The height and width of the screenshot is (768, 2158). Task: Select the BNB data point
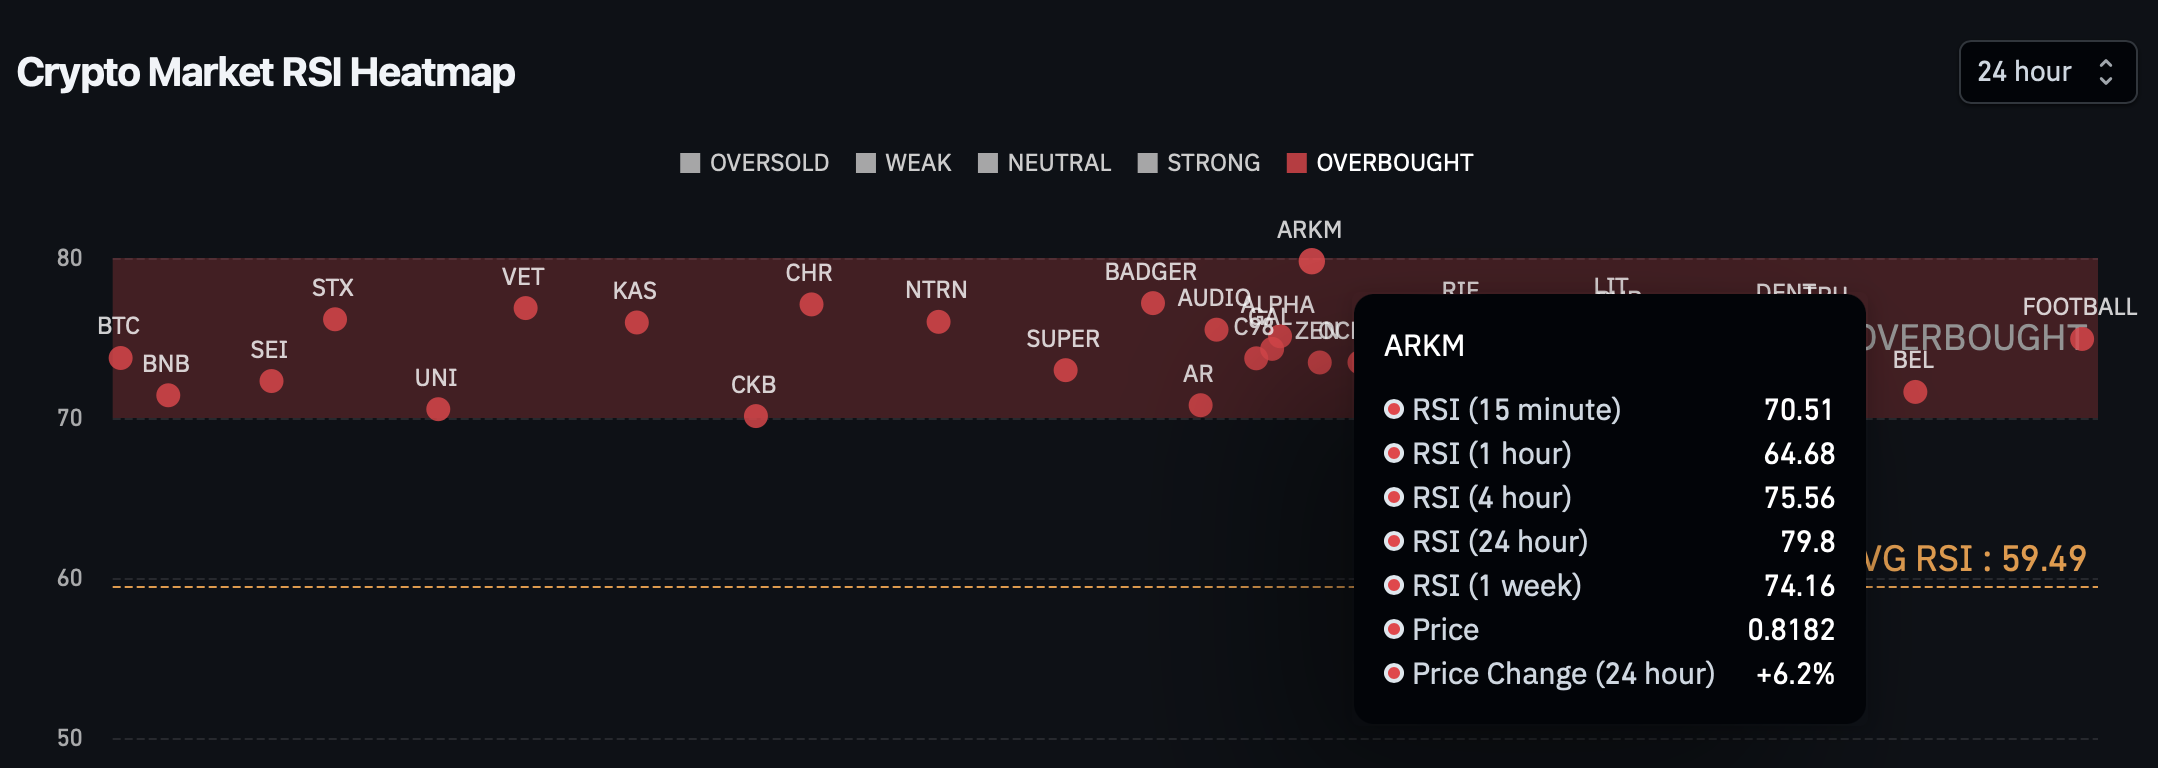point(168,396)
